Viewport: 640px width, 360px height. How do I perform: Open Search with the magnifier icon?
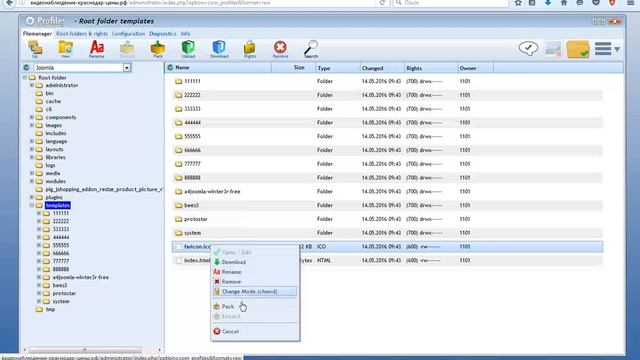click(311, 49)
